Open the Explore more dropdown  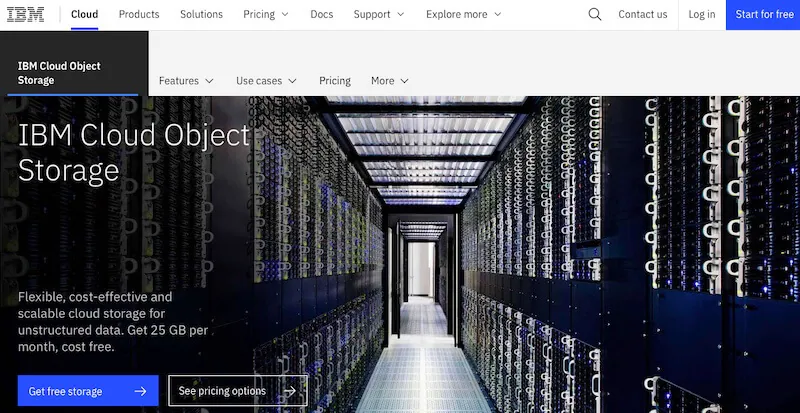(464, 14)
